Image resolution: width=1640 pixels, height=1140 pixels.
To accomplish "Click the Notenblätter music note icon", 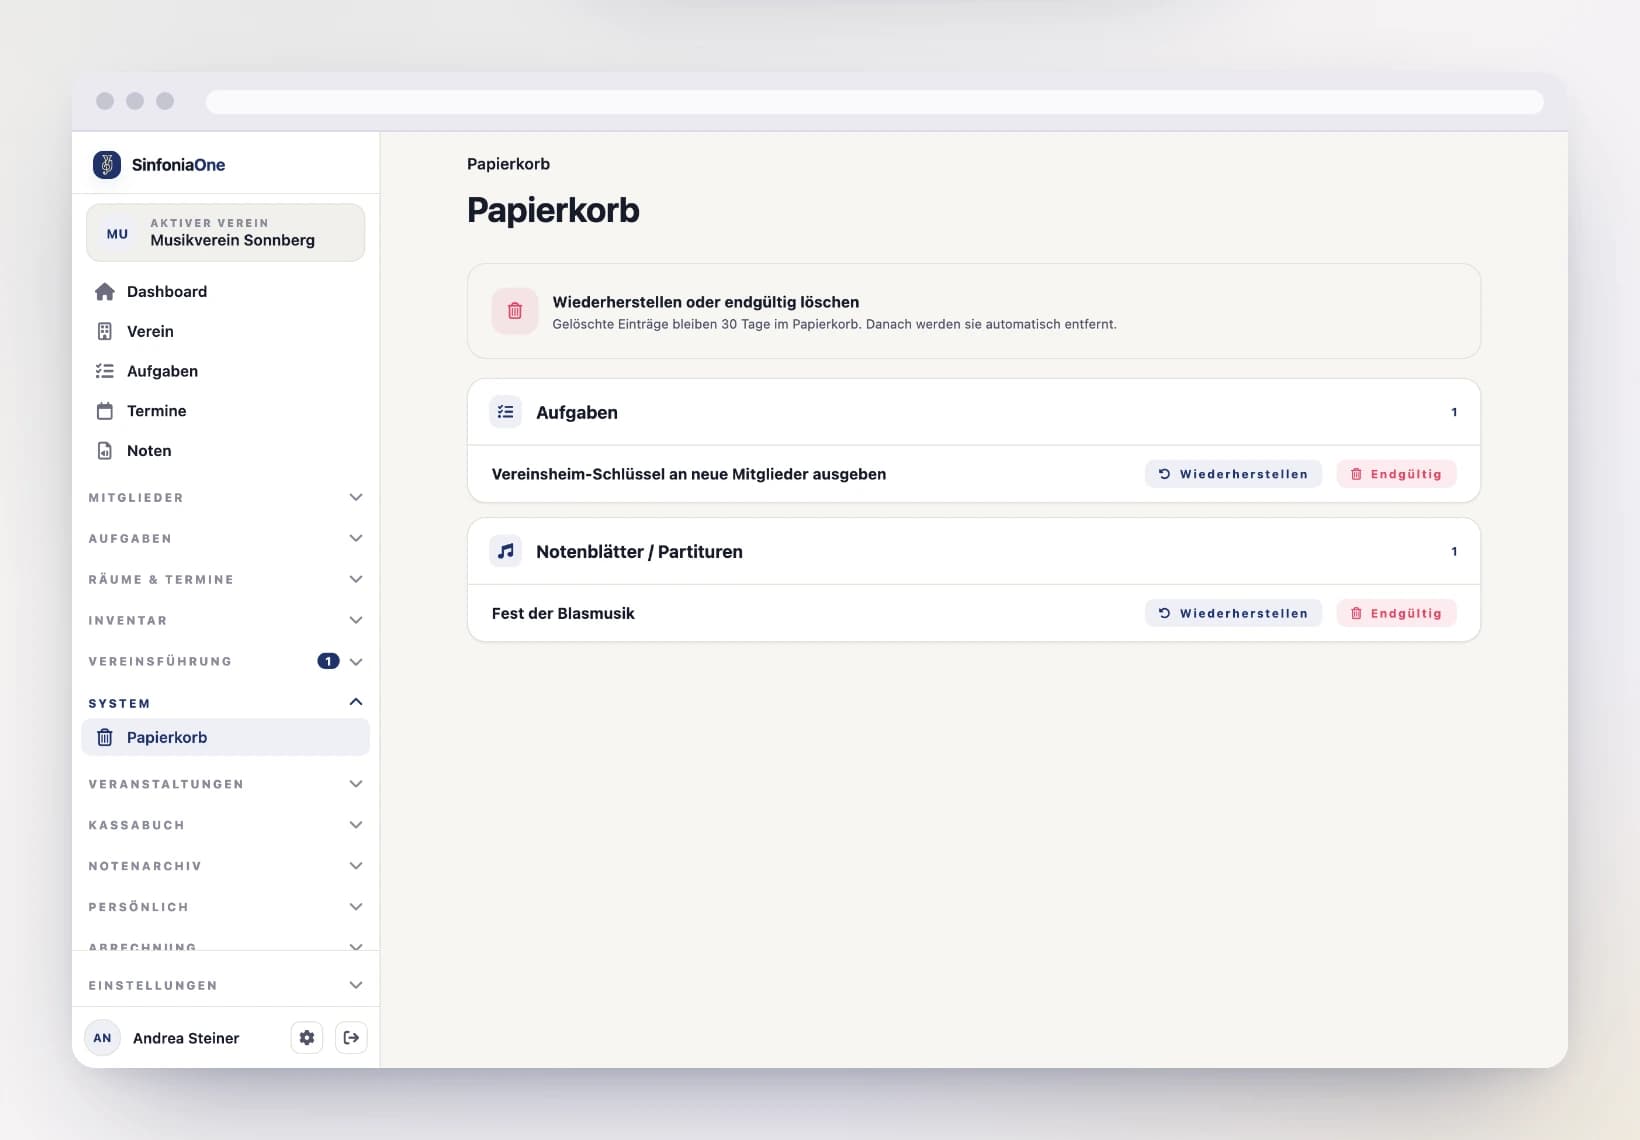I will (506, 551).
